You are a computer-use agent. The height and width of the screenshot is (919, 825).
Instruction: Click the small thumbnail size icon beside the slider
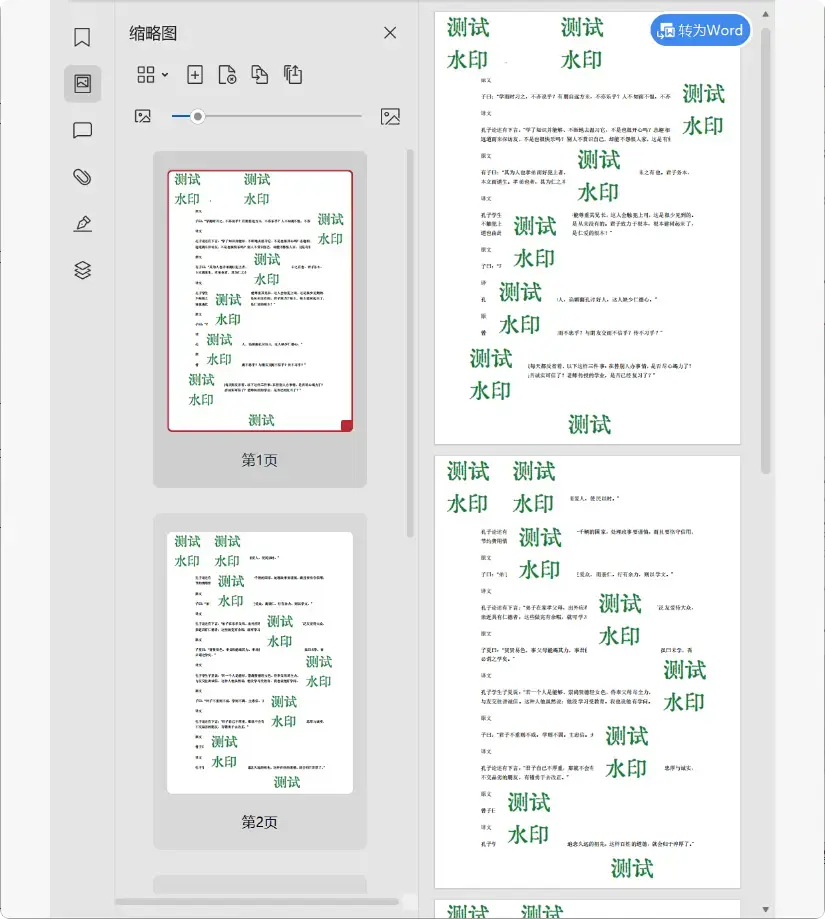click(x=142, y=116)
